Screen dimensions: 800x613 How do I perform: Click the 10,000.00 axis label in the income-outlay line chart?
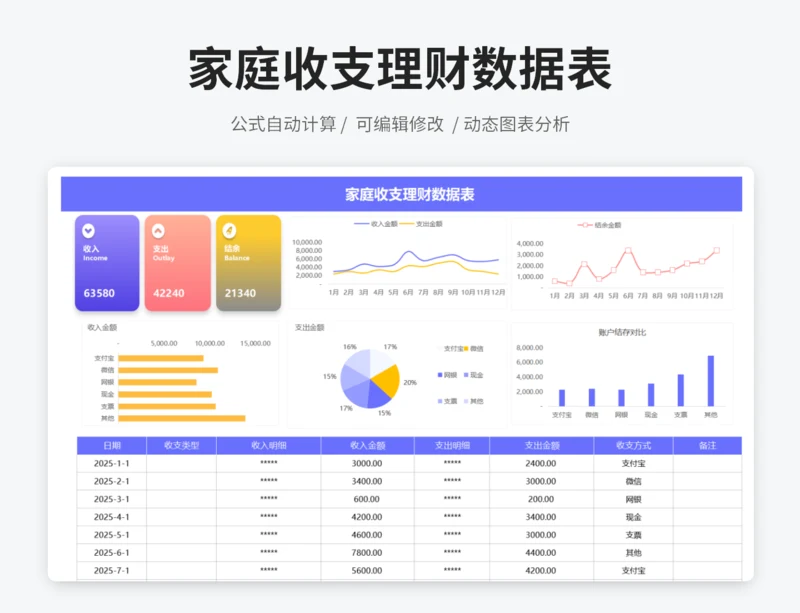click(x=307, y=242)
